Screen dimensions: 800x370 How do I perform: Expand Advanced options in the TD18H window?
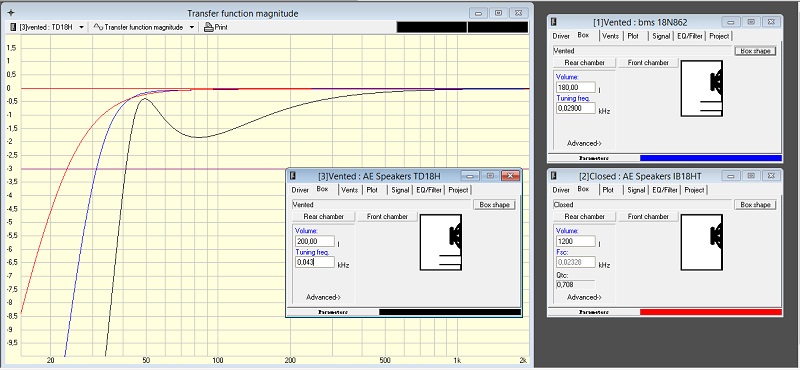point(323,297)
